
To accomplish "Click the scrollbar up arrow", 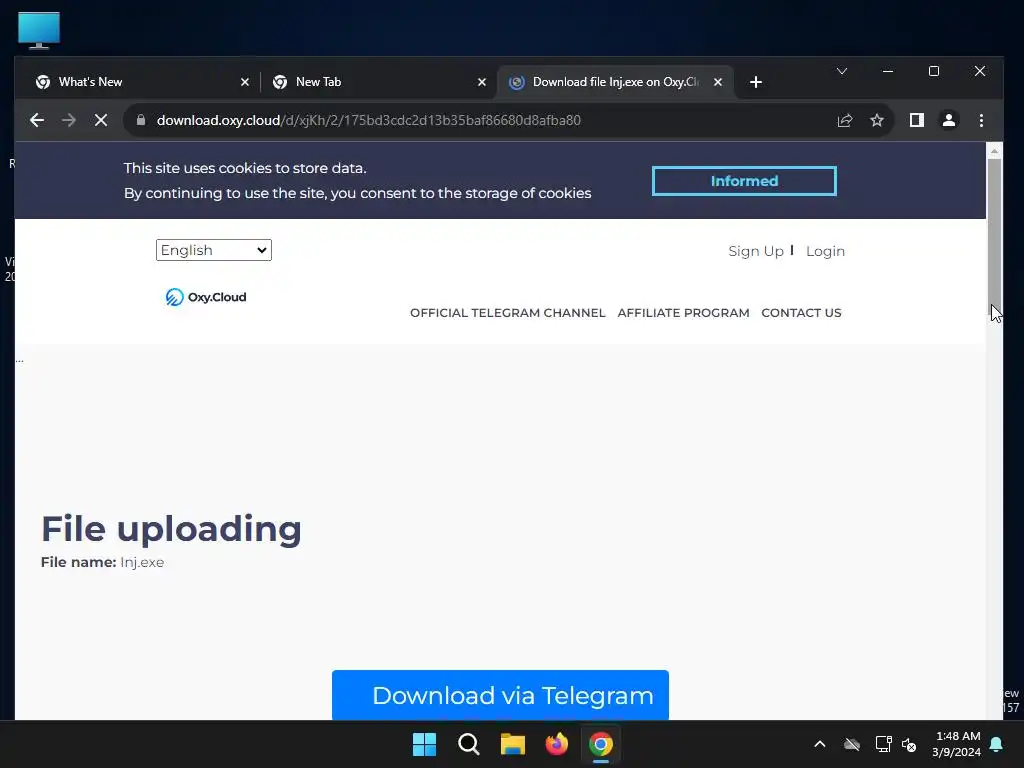I will pos(994,151).
